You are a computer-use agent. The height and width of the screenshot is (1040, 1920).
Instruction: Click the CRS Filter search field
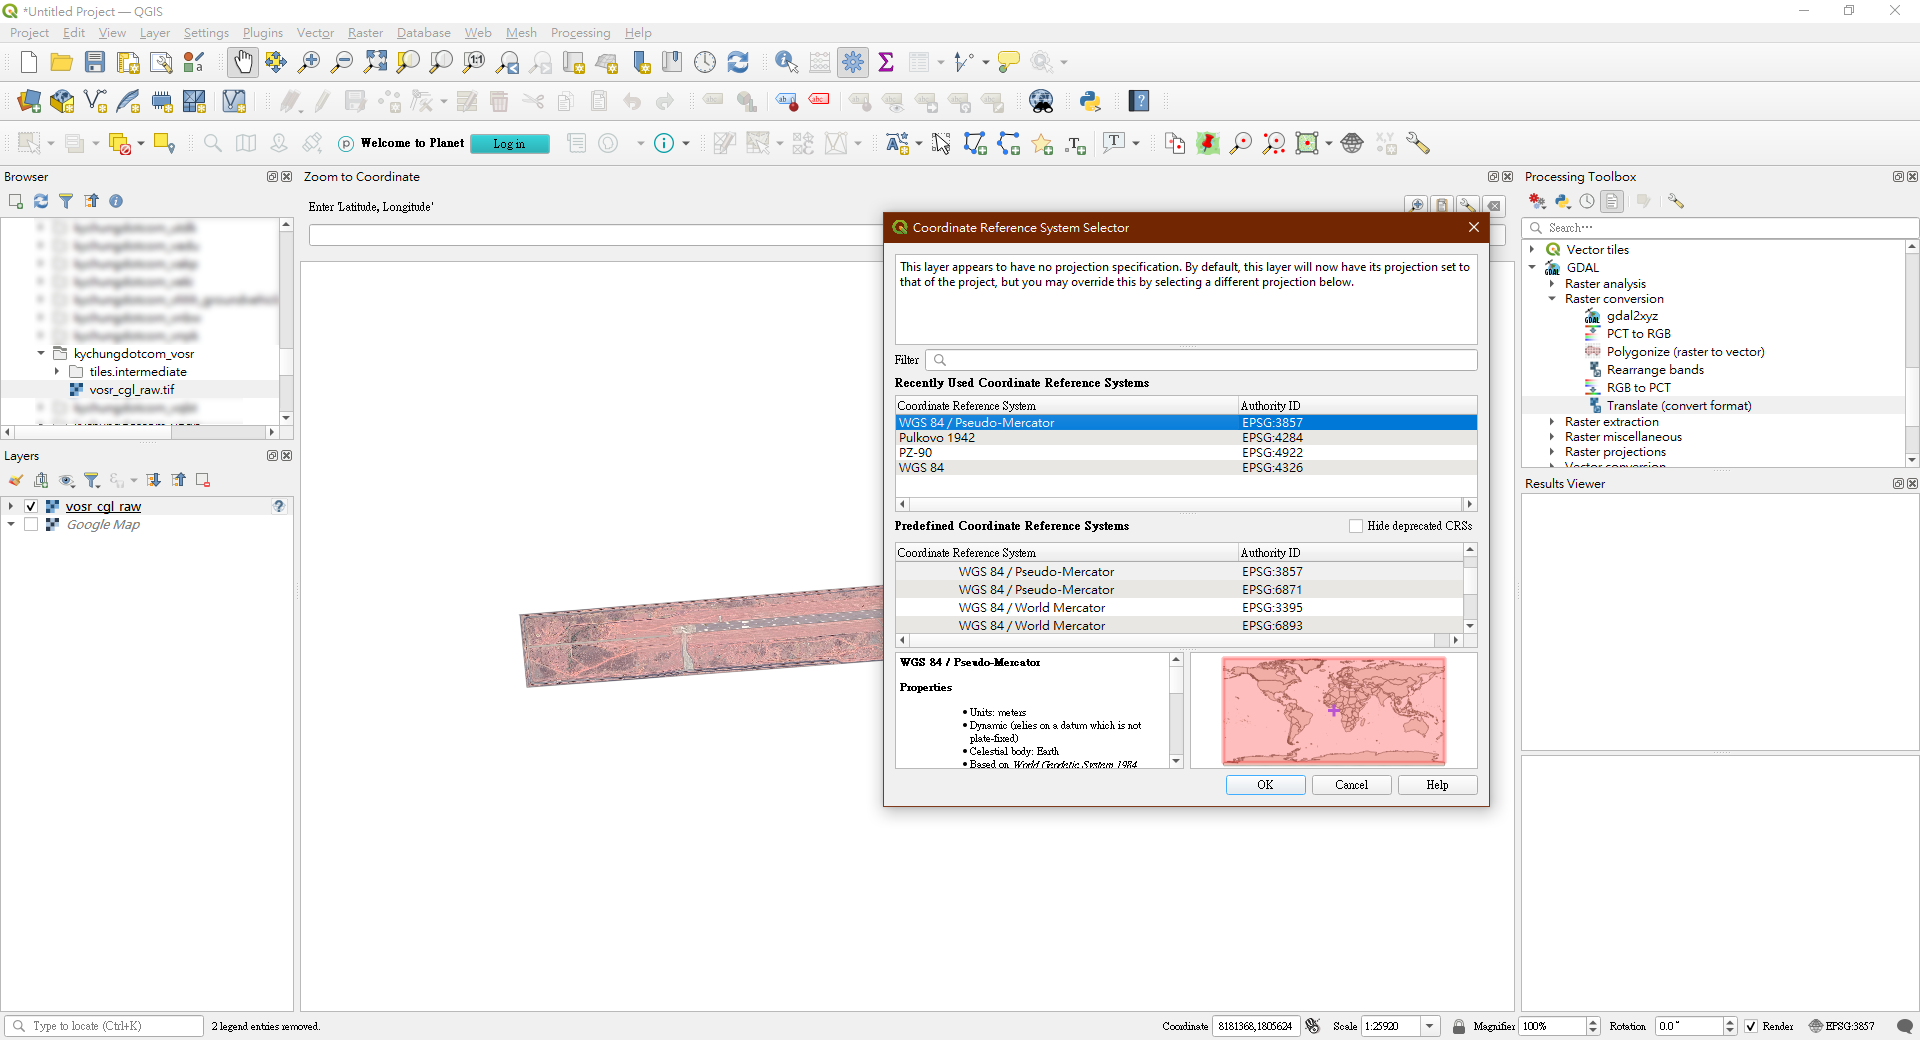[1201, 360]
